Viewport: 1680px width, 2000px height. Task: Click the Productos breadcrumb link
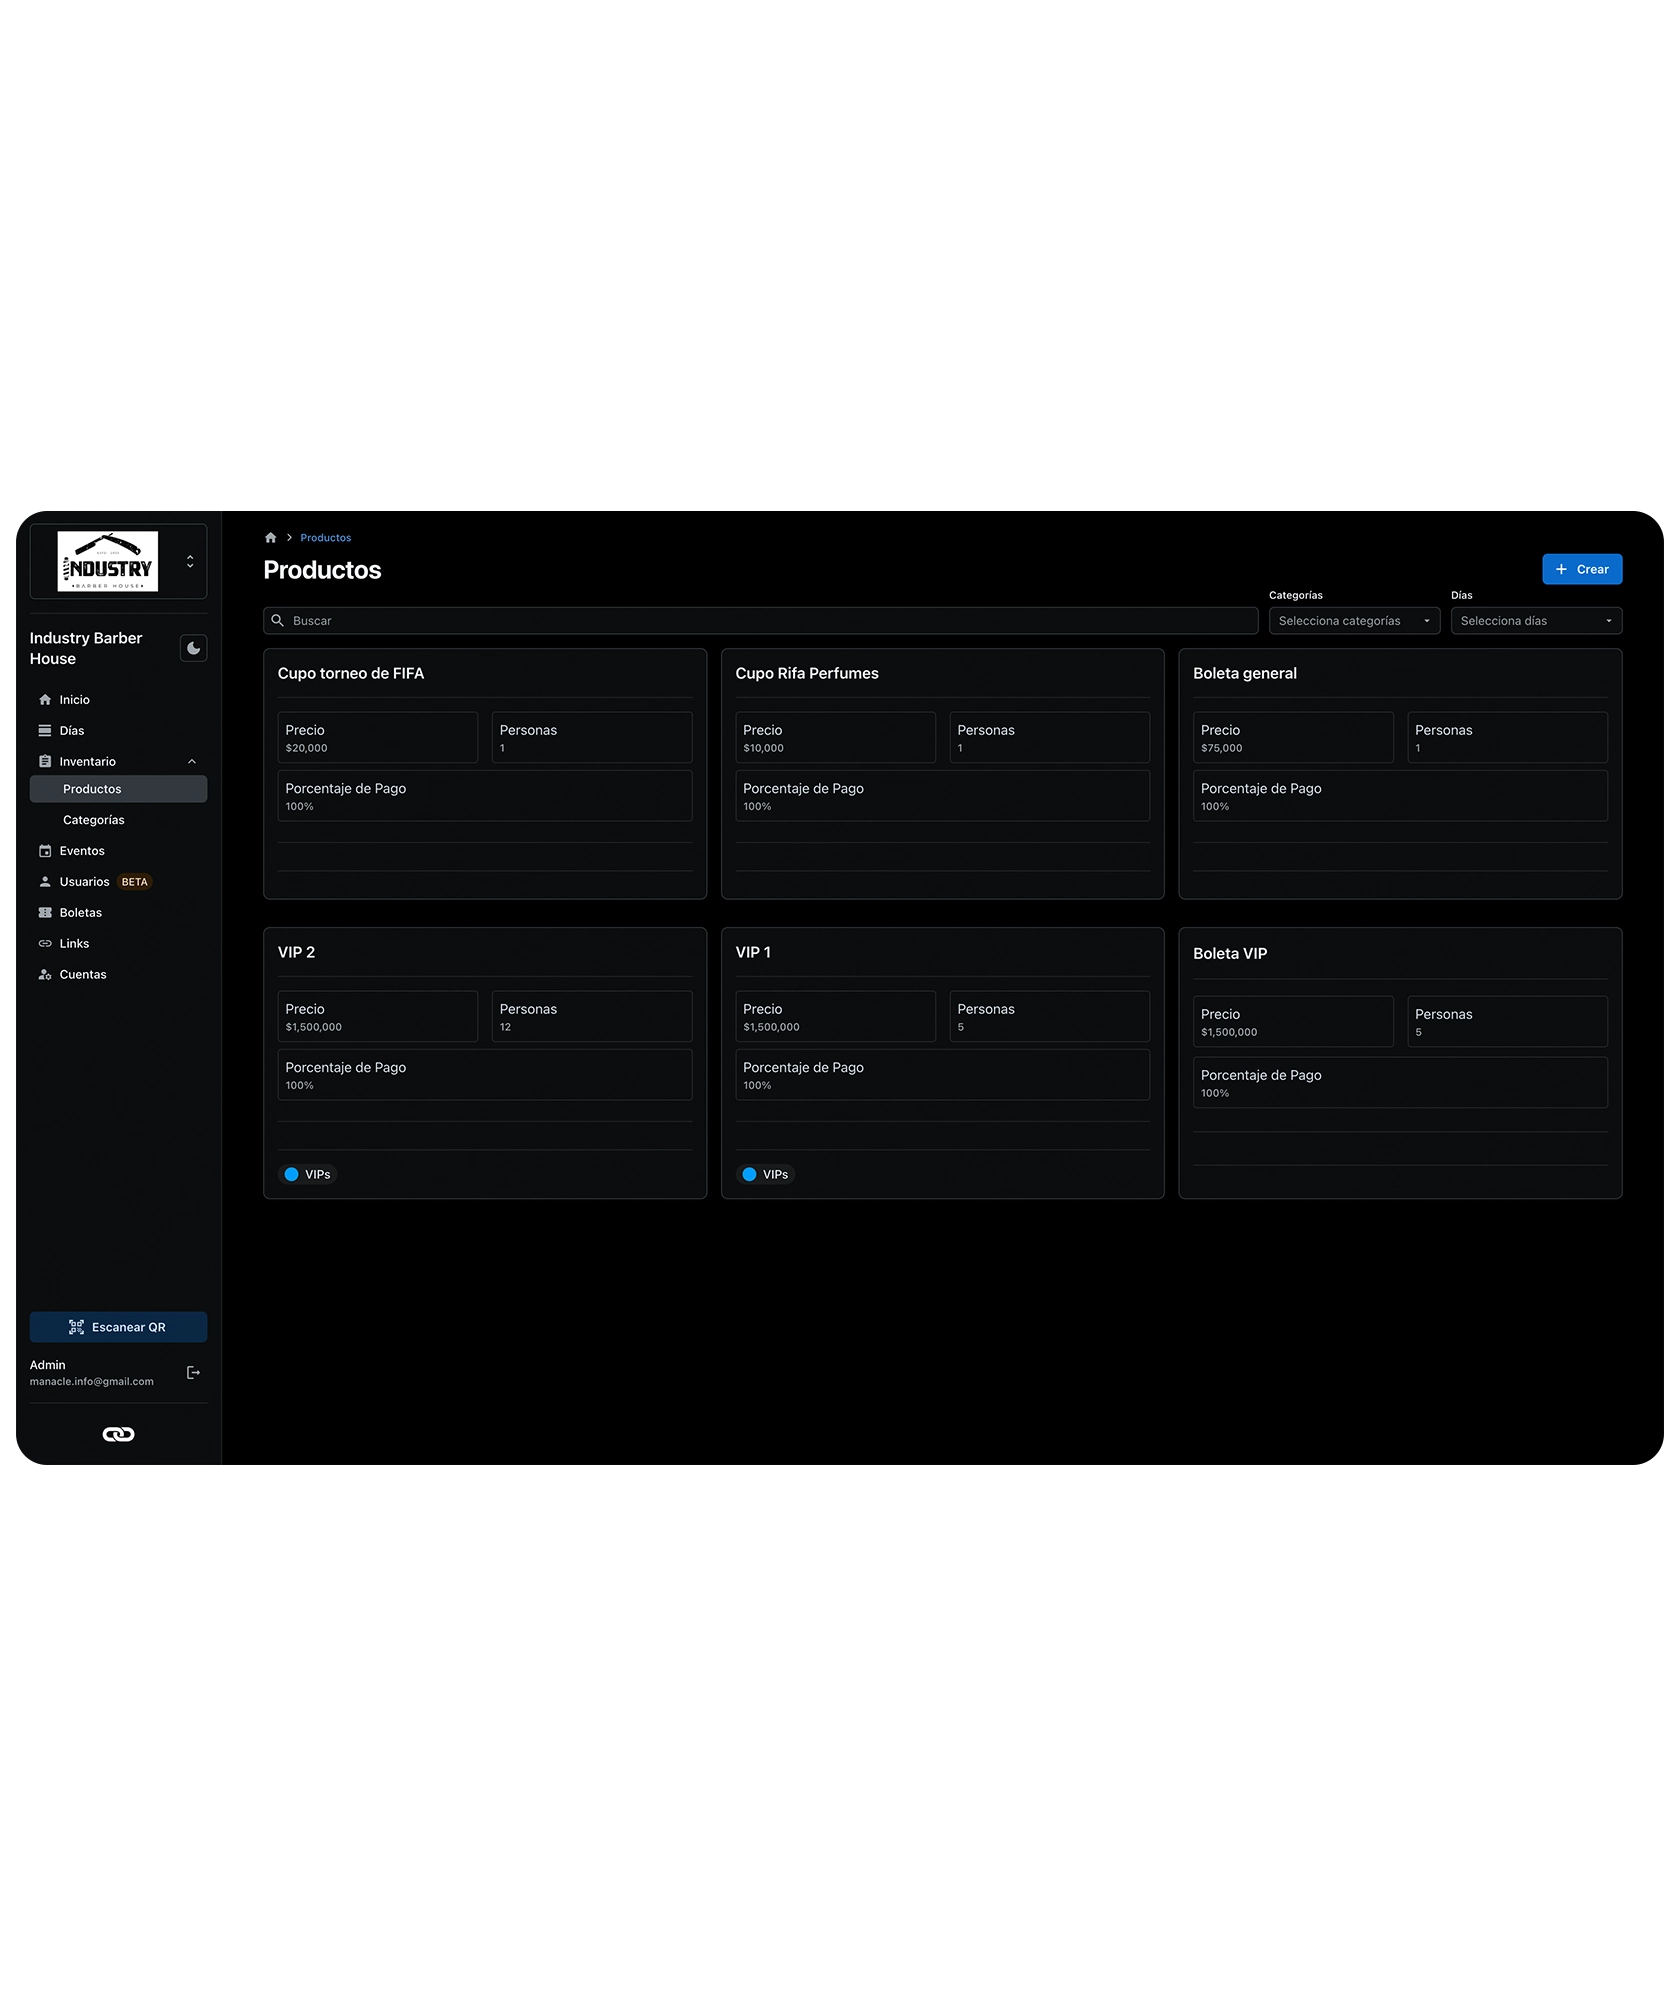click(326, 538)
